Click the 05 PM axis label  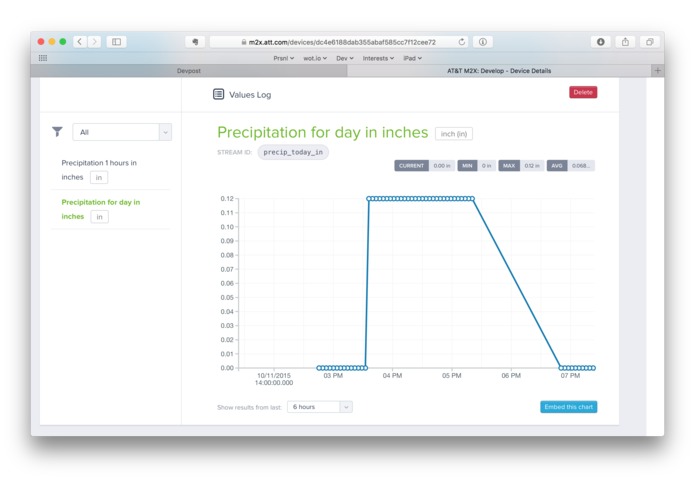(x=452, y=376)
